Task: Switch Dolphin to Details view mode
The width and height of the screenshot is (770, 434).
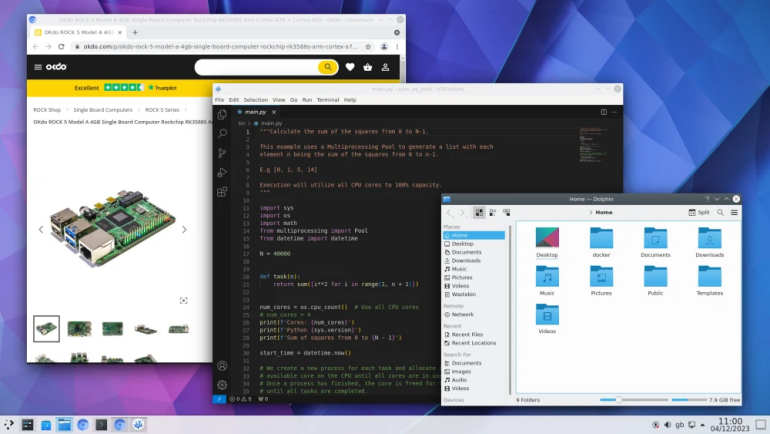Action: tap(505, 212)
